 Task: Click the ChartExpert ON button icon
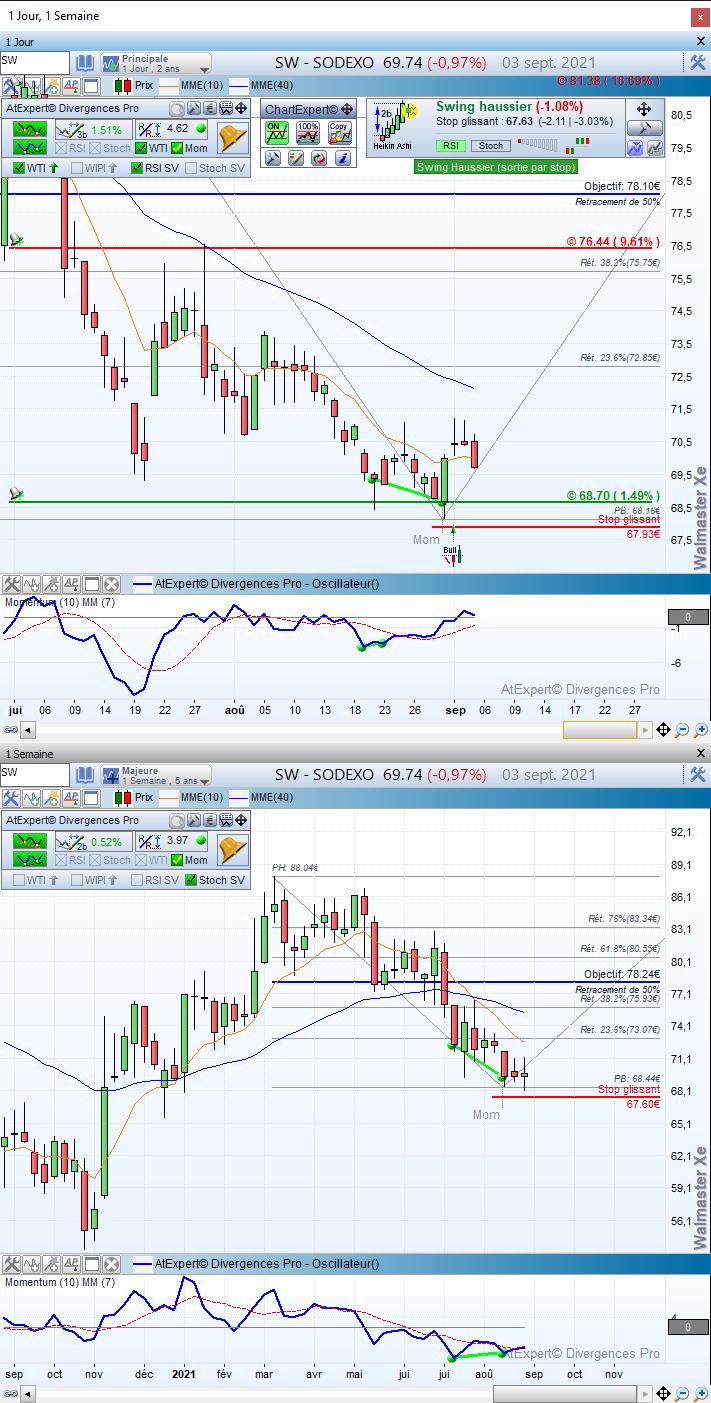(276, 131)
